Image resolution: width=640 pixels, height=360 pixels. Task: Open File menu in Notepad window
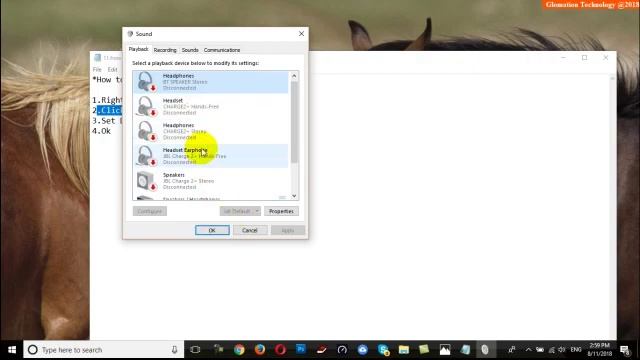click(97, 69)
